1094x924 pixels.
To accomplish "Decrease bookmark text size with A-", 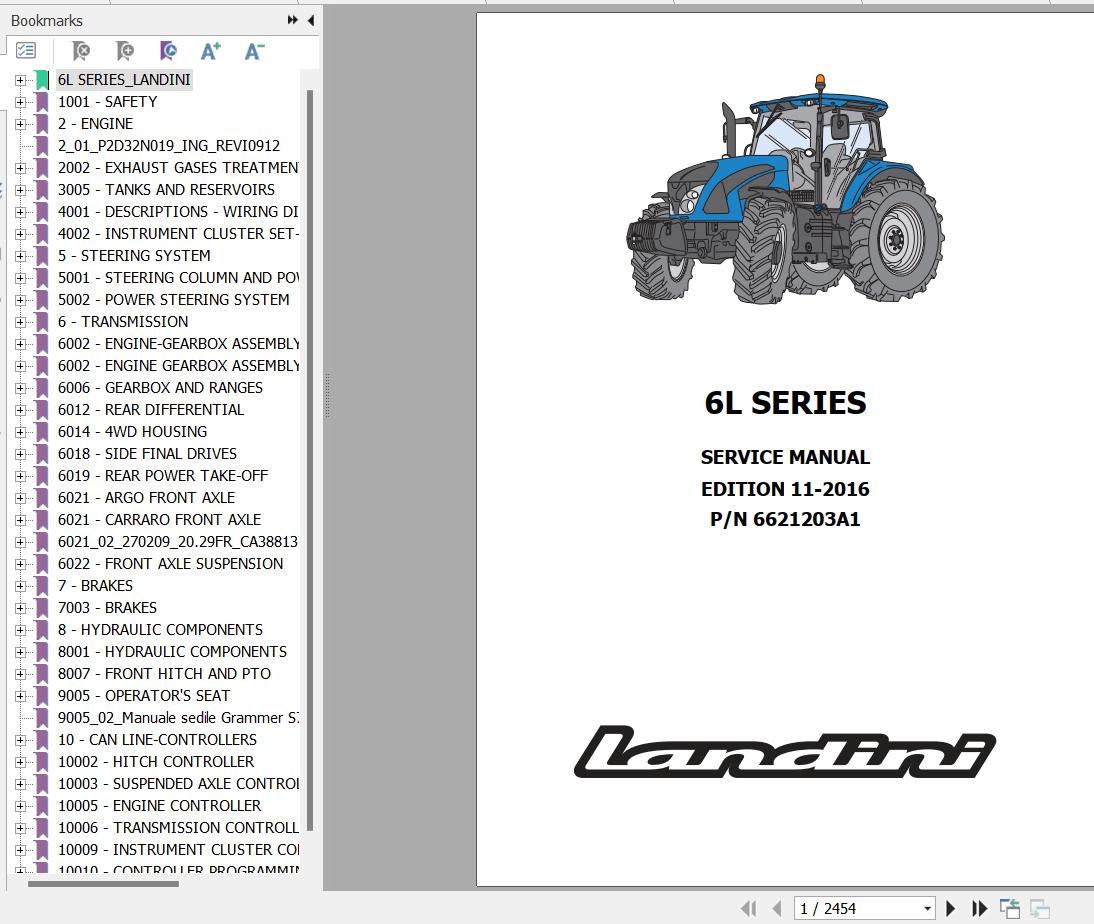I will (x=254, y=50).
